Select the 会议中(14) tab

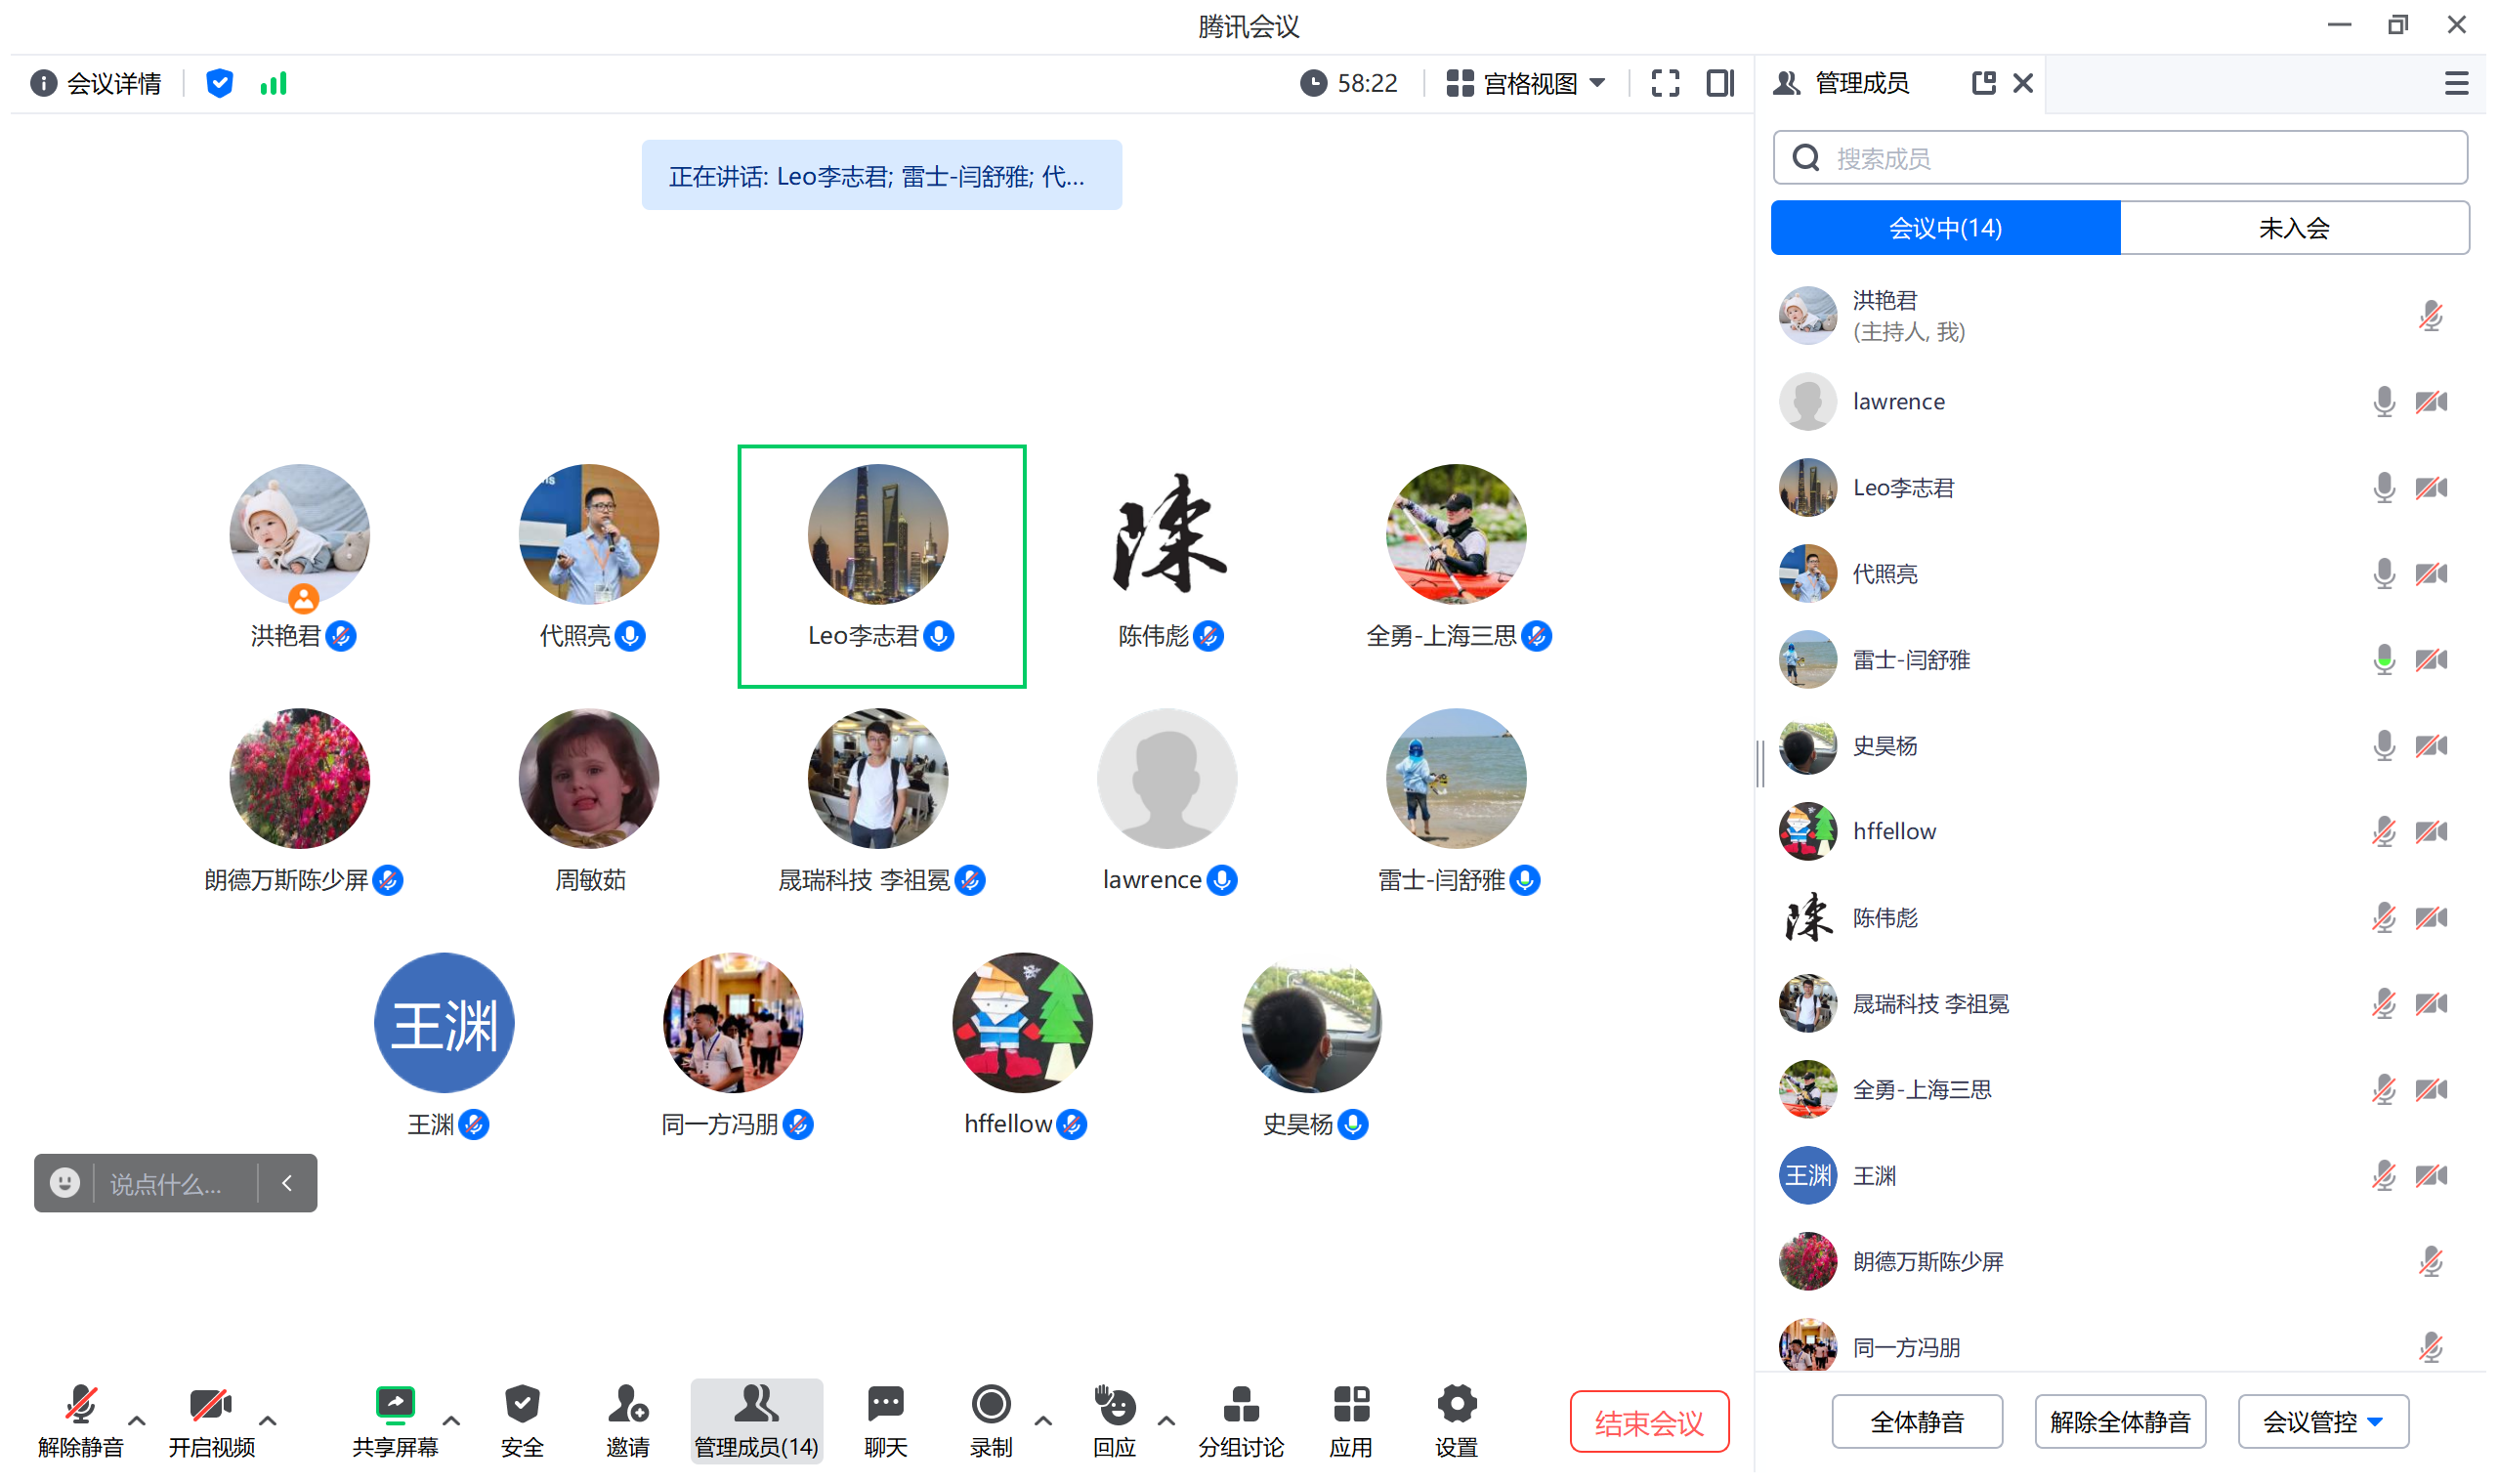pos(1944,228)
